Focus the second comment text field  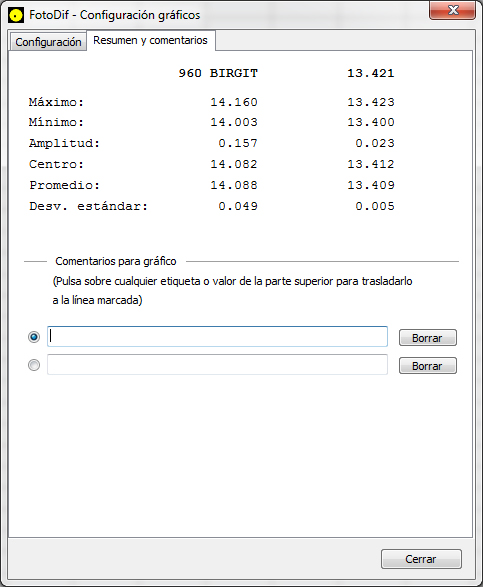pos(217,365)
